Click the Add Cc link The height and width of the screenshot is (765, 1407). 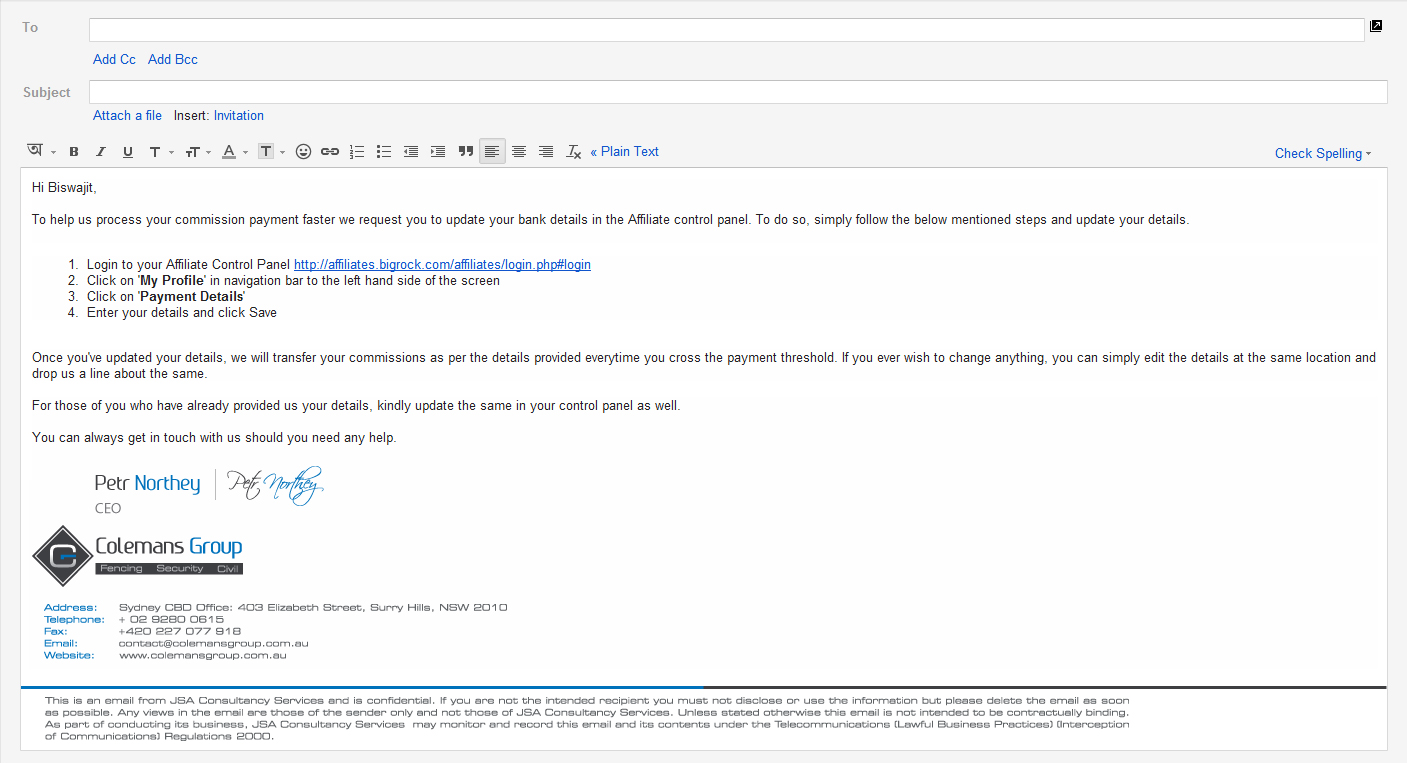pyautogui.click(x=114, y=59)
